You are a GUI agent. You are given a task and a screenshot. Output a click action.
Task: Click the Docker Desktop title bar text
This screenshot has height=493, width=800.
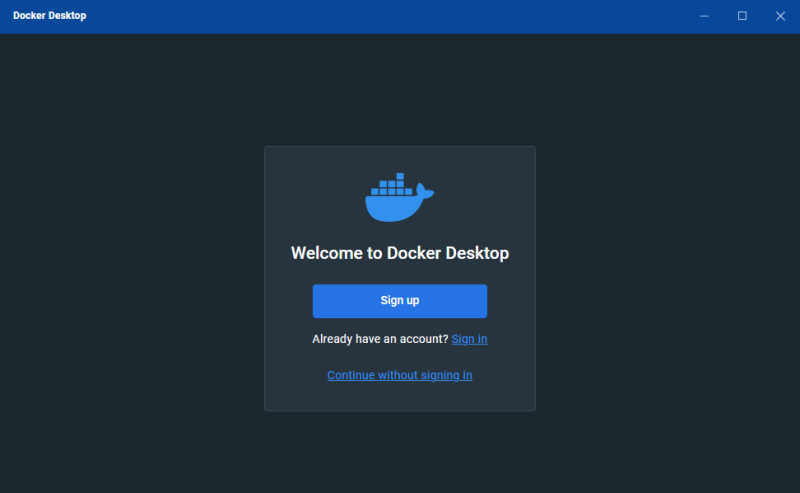[x=49, y=16]
